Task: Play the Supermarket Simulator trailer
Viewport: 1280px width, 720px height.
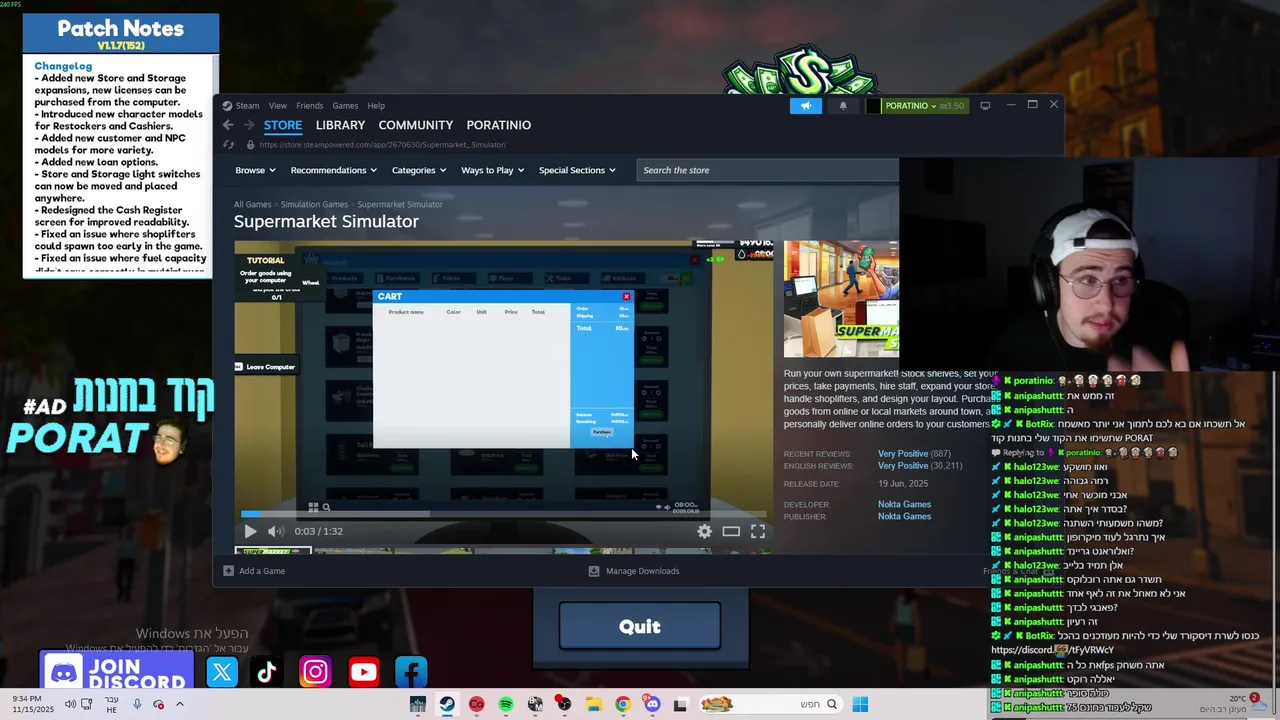Action: click(x=250, y=531)
